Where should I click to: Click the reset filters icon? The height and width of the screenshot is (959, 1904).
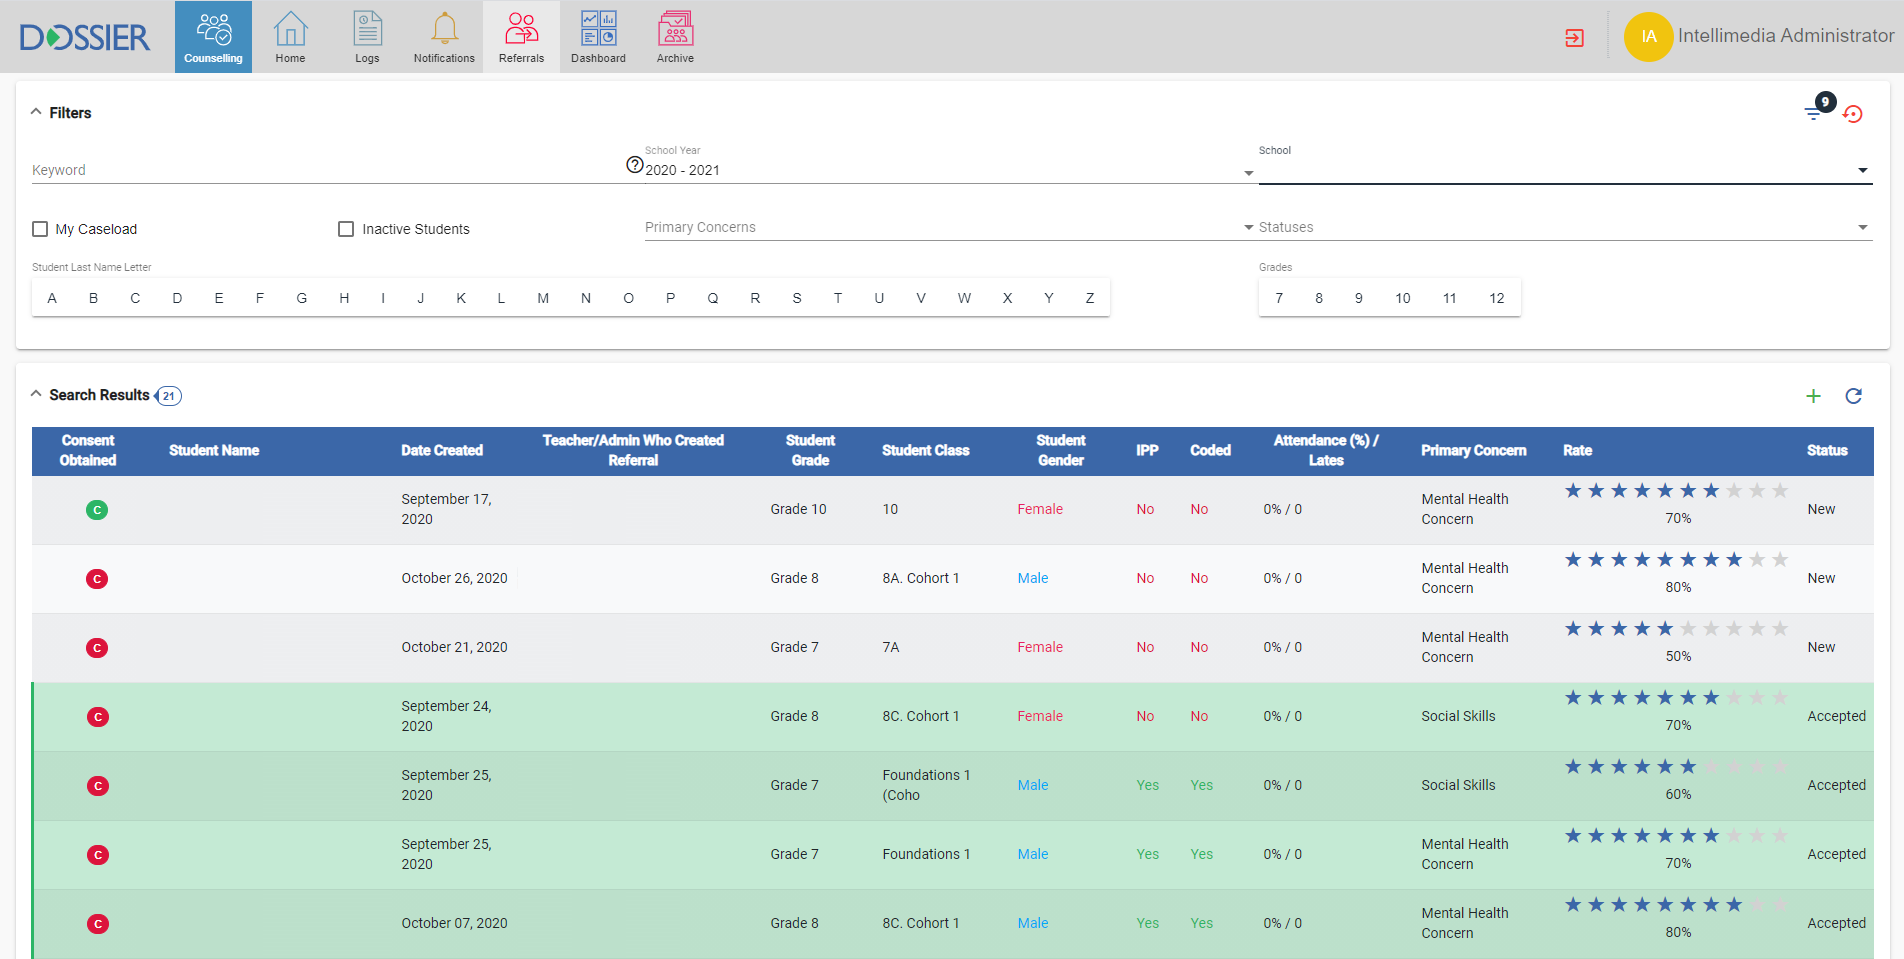(1853, 114)
